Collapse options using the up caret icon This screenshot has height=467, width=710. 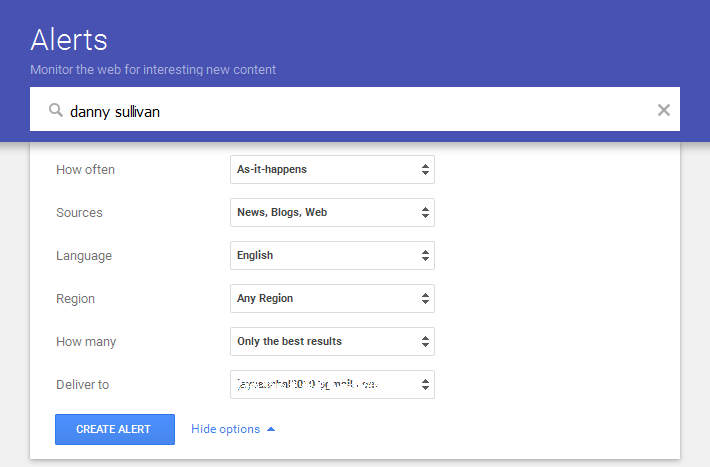coord(271,429)
